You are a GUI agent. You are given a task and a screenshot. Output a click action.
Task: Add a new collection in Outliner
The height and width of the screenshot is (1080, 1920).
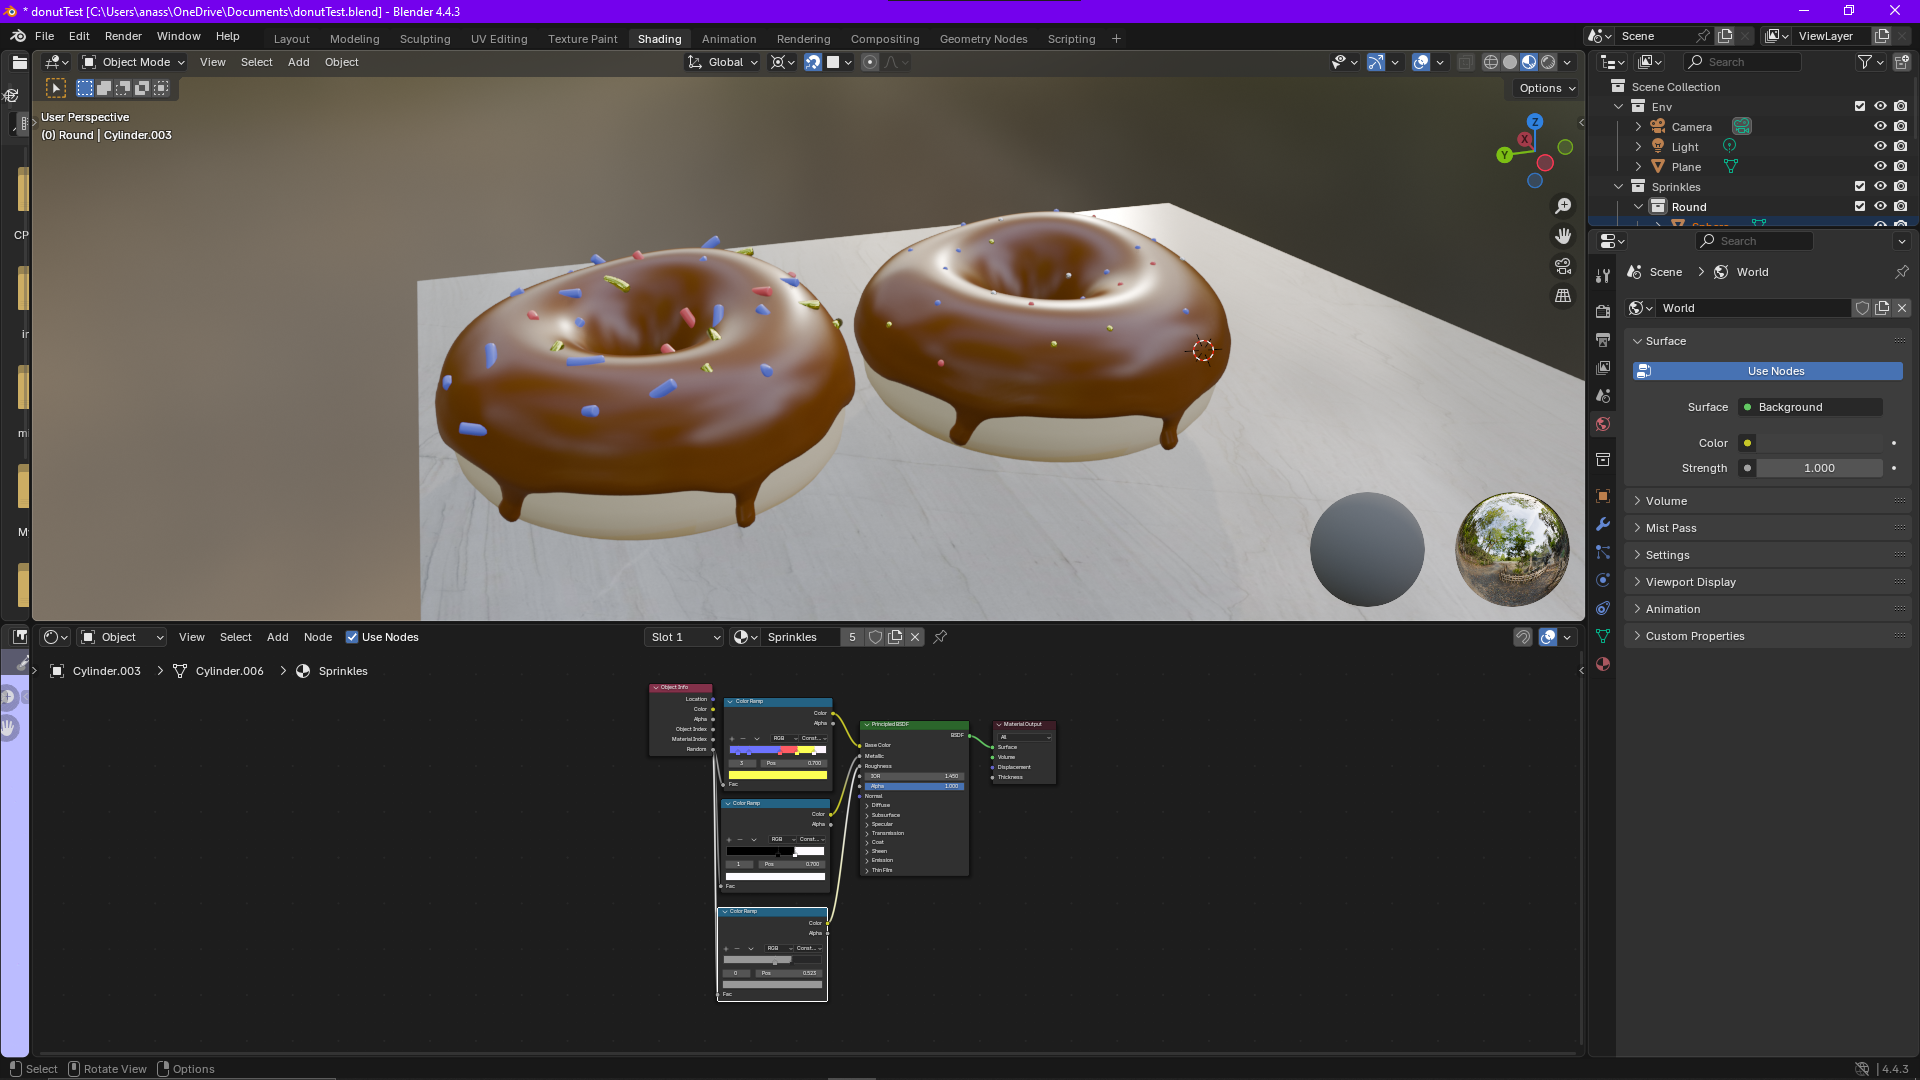[x=1901, y=62]
